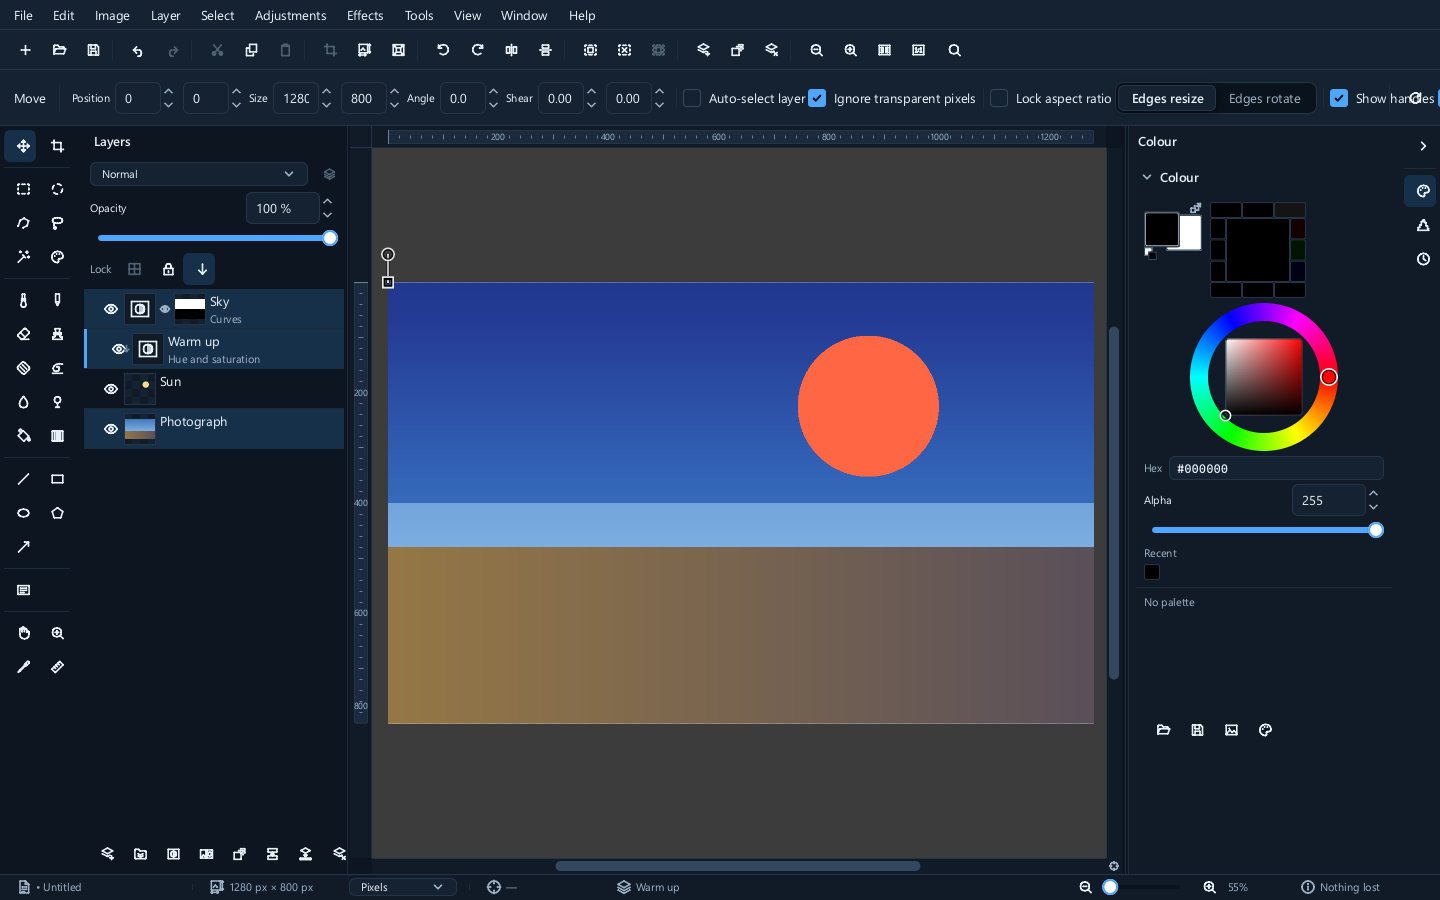Increase width Size stepper for 1280

click(x=326, y=91)
